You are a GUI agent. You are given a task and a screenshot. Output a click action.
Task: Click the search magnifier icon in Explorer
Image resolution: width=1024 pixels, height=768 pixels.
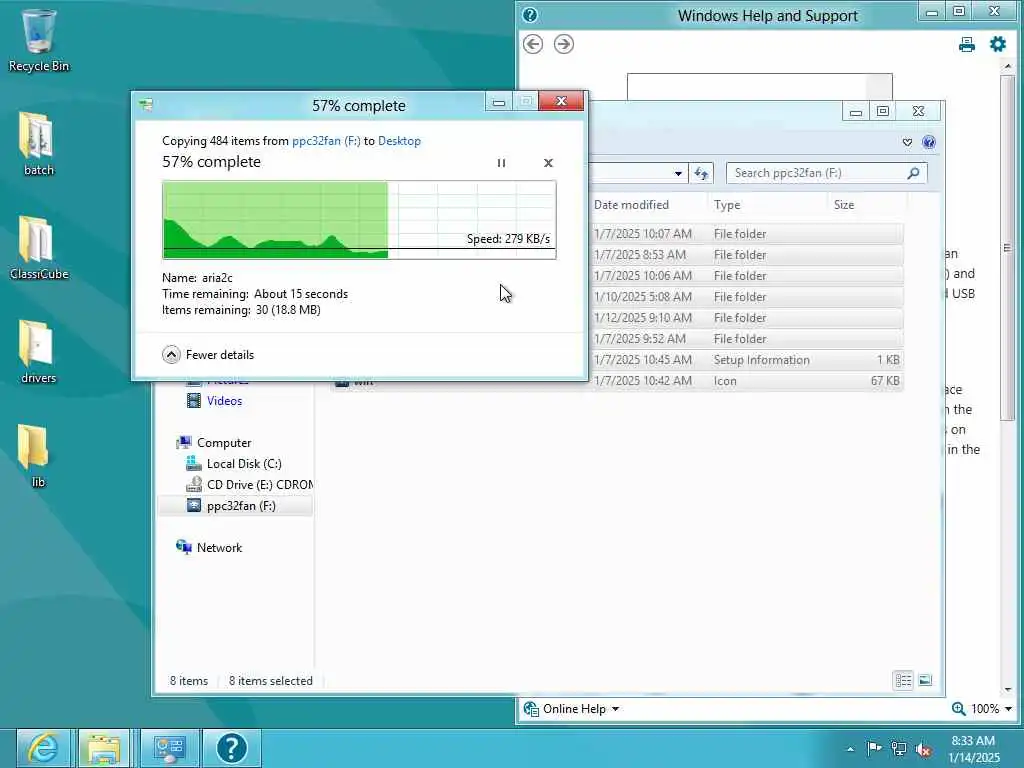click(914, 173)
